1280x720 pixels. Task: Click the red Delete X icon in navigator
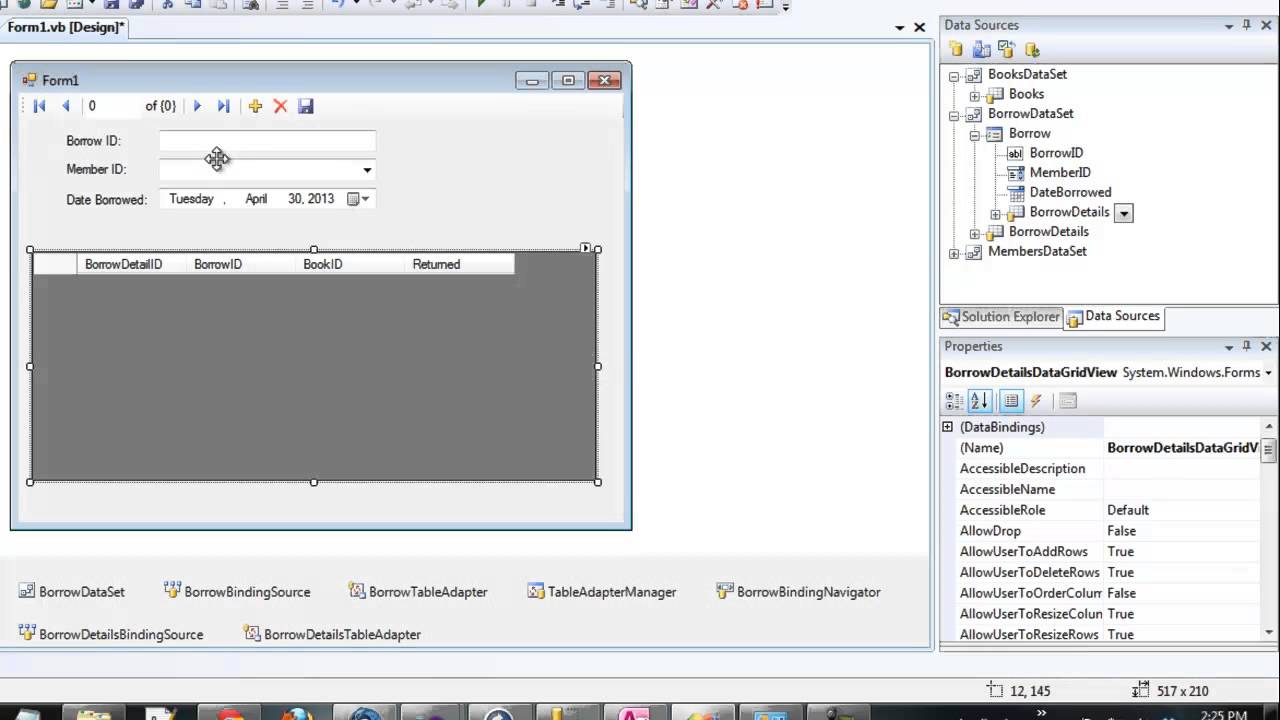click(x=281, y=106)
